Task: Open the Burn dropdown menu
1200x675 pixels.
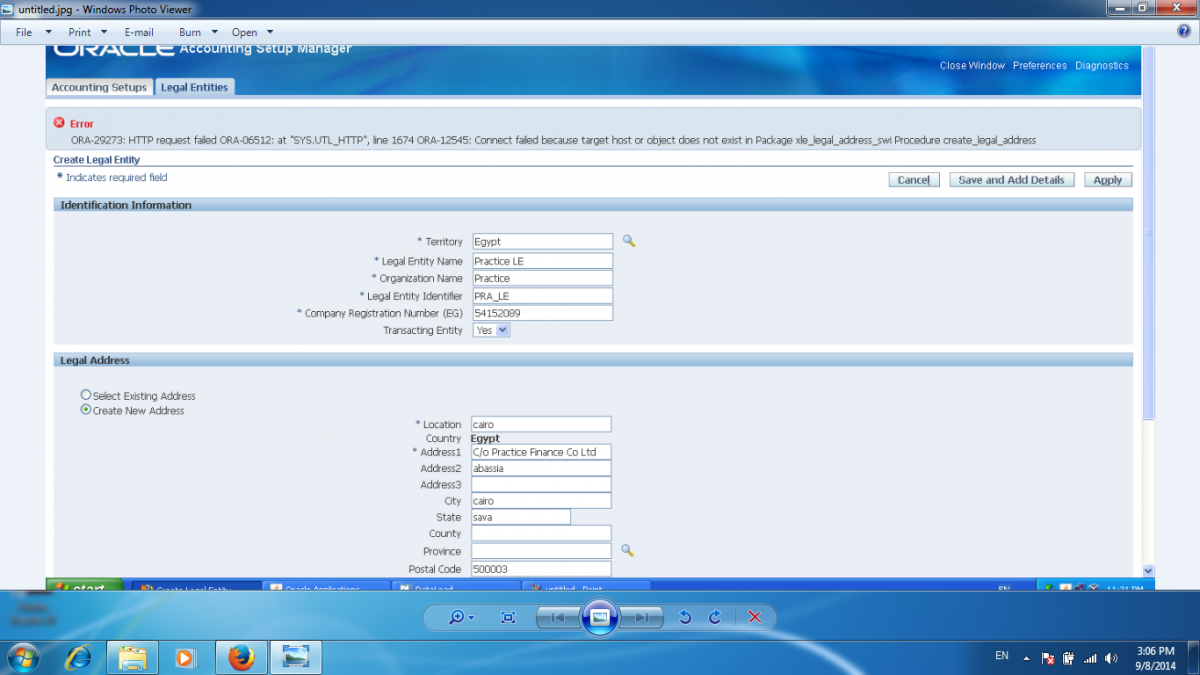Action: click(198, 32)
